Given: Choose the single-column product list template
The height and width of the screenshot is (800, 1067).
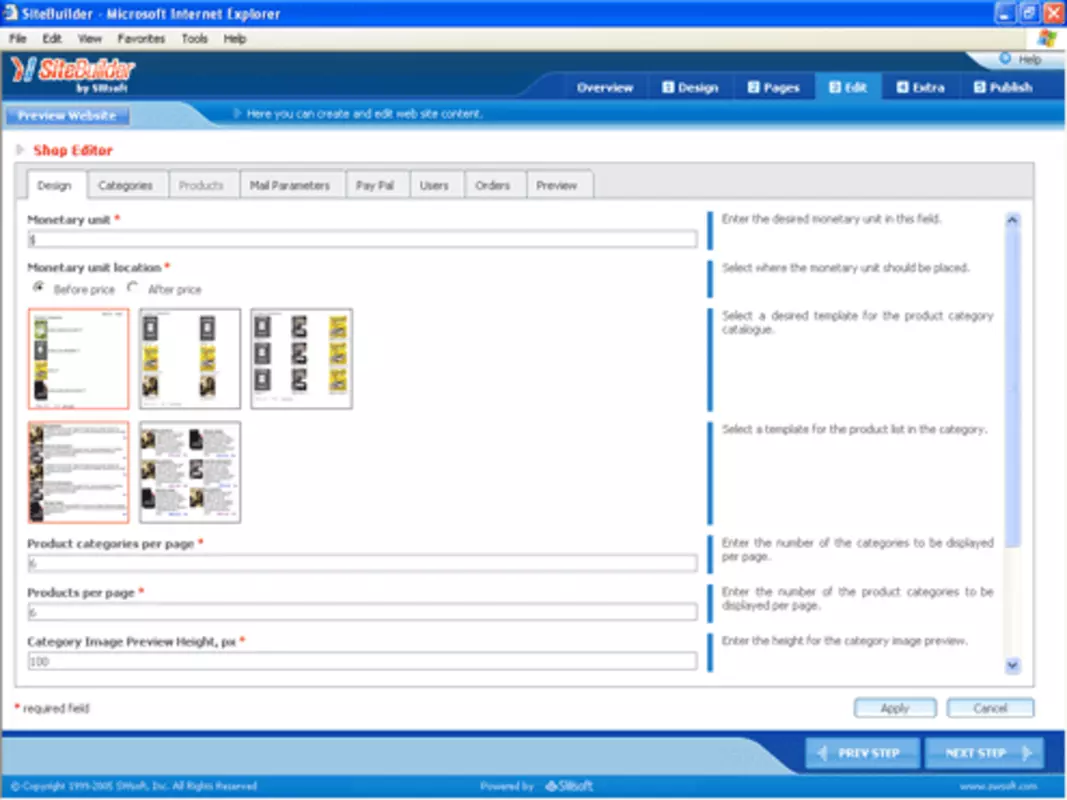Looking at the screenshot, I should [78, 472].
